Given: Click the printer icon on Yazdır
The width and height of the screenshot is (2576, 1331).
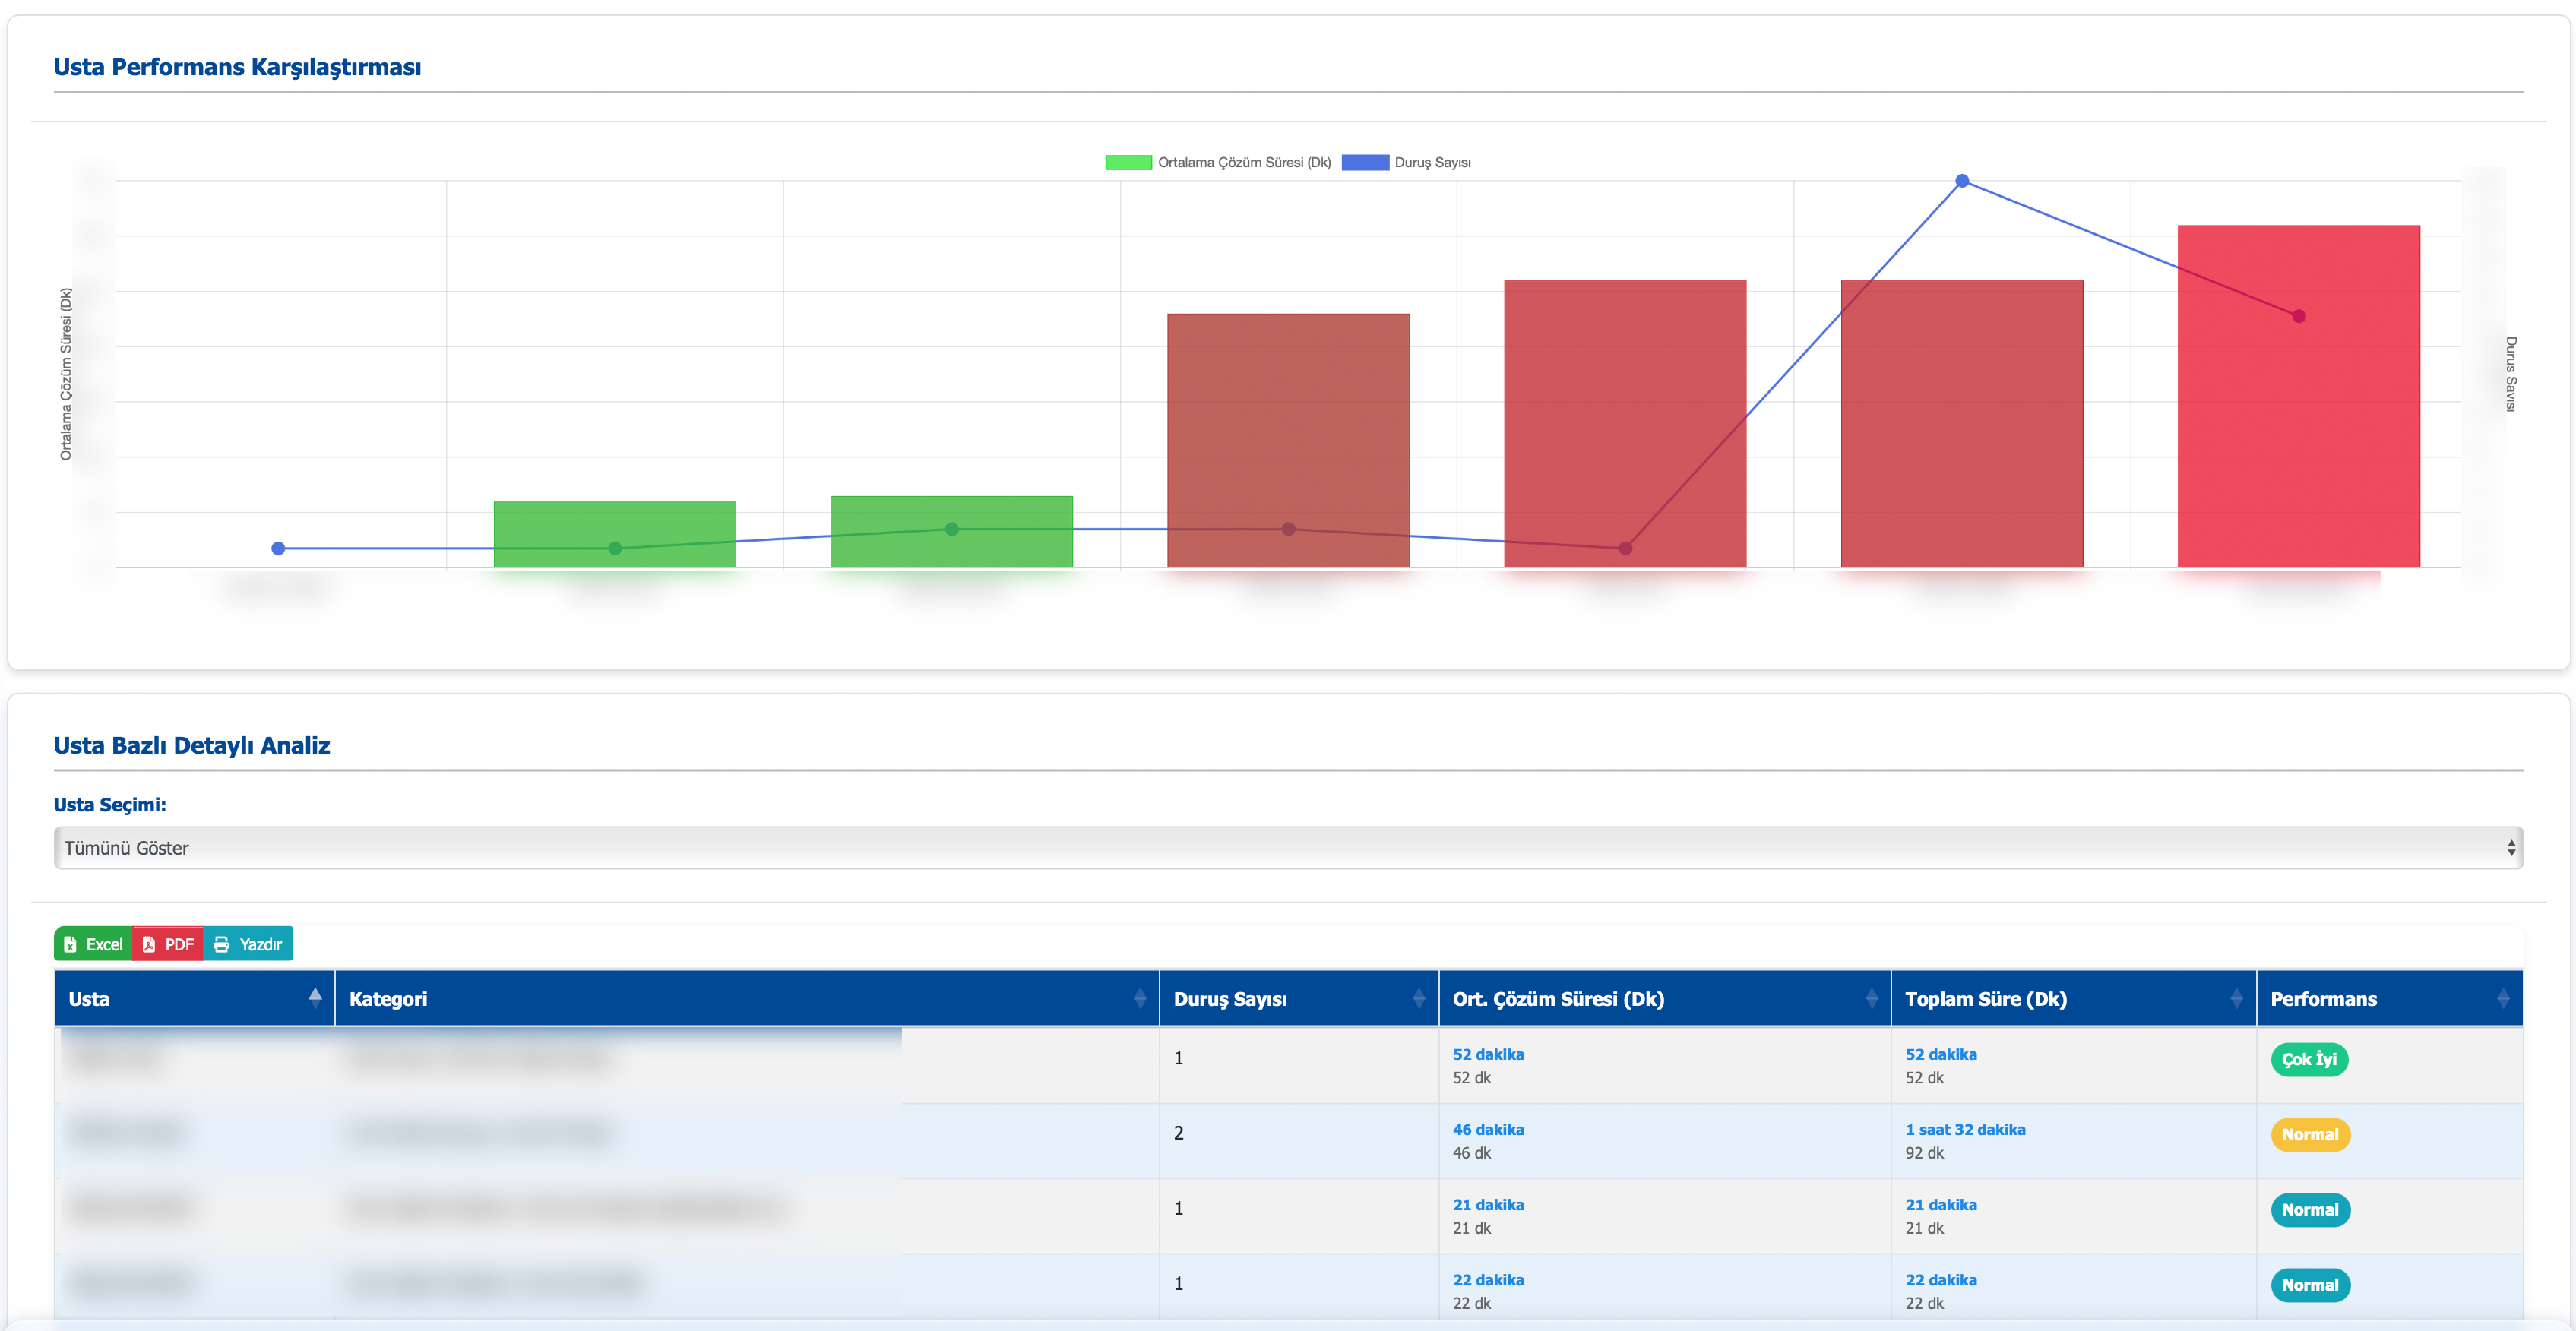Looking at the screenshot, I should (x=221, y=944).
